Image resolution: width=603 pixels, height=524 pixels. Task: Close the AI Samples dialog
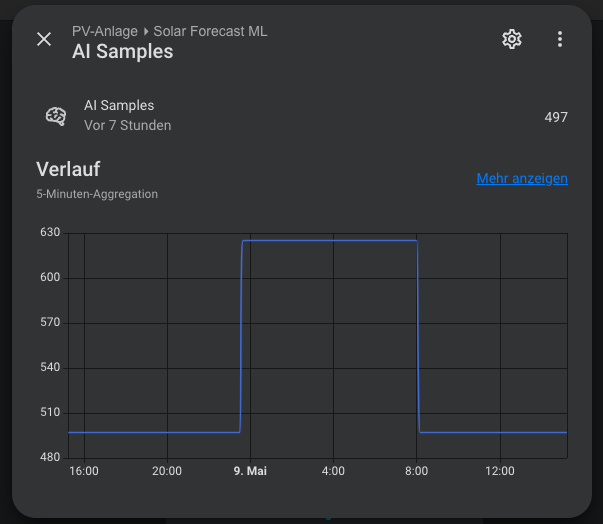coord(44,39)
